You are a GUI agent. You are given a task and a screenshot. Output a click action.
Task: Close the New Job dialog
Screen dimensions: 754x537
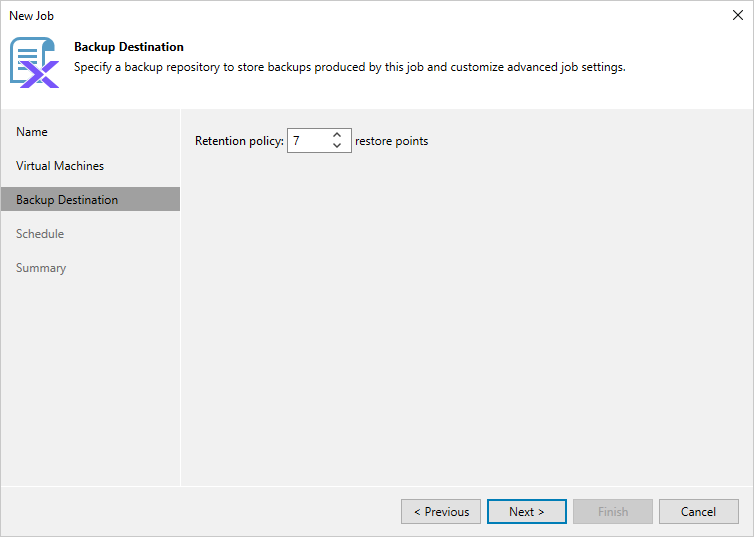pos(738,15)
